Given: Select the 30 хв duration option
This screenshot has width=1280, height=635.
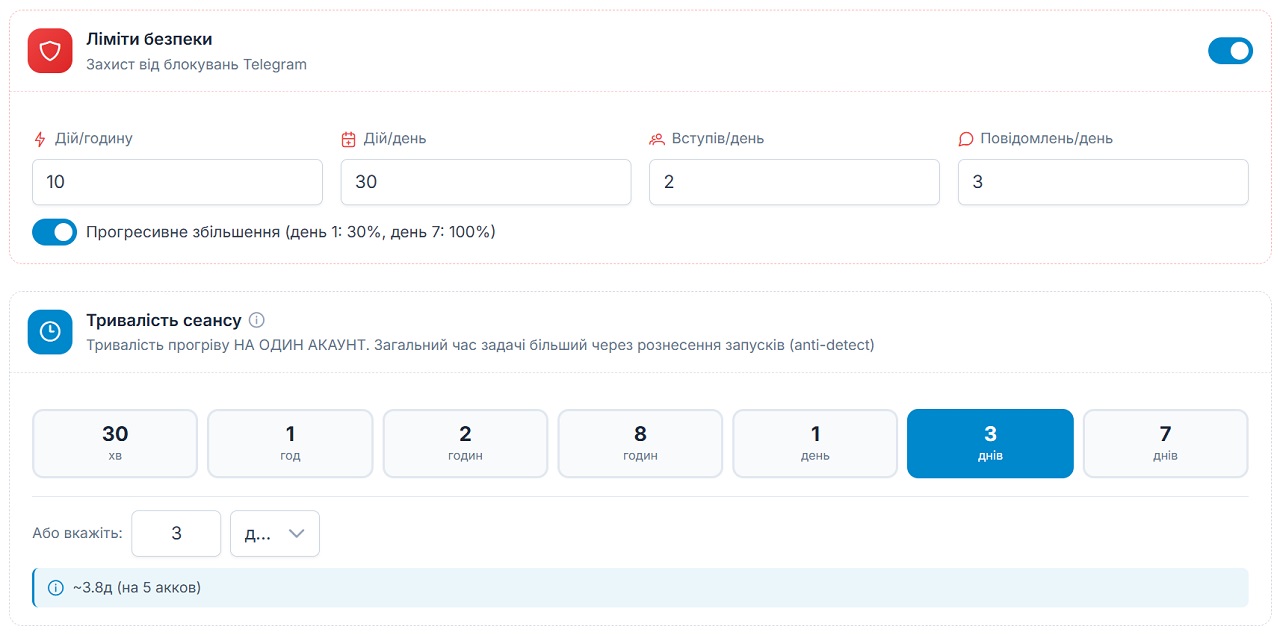Looking at the screenshot, I should [x=115, y=444].
